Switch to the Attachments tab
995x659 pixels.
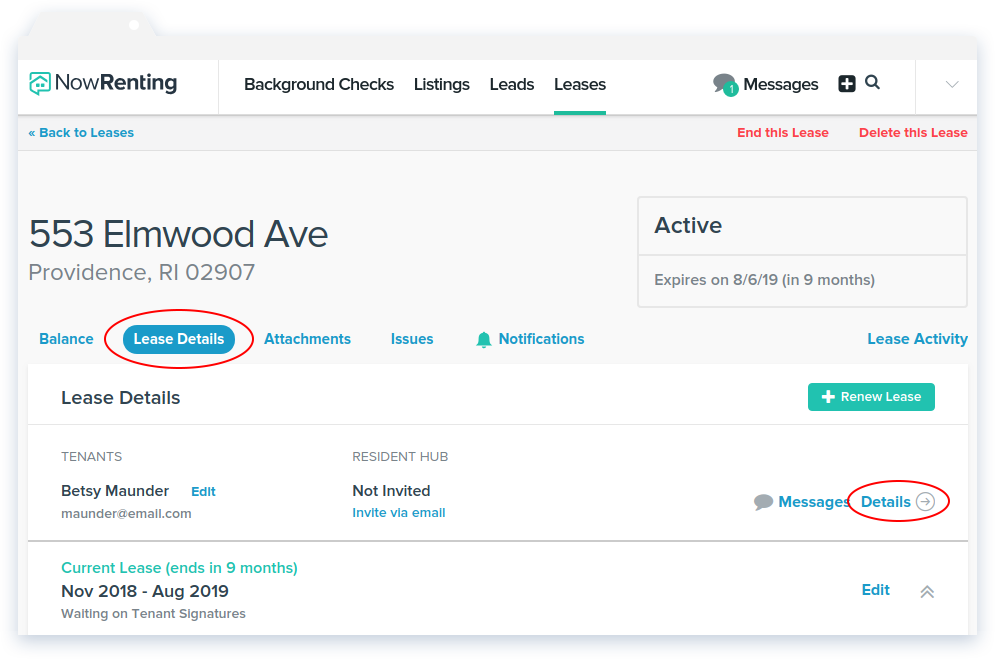click(307, 339)
